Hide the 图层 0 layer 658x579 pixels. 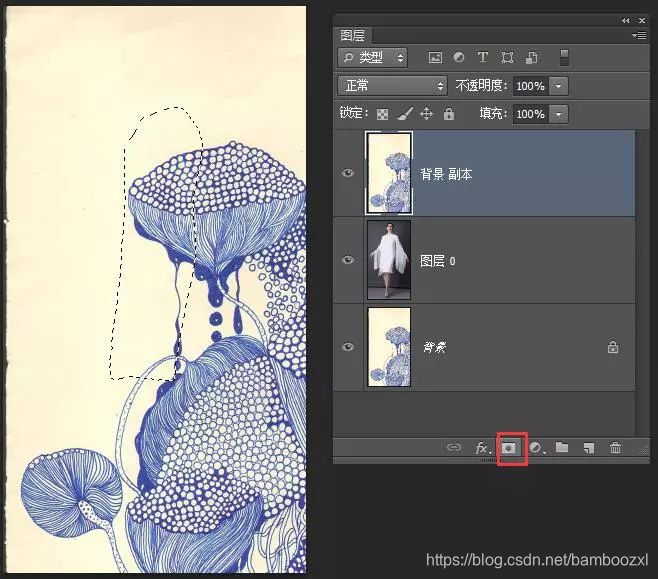348,260
